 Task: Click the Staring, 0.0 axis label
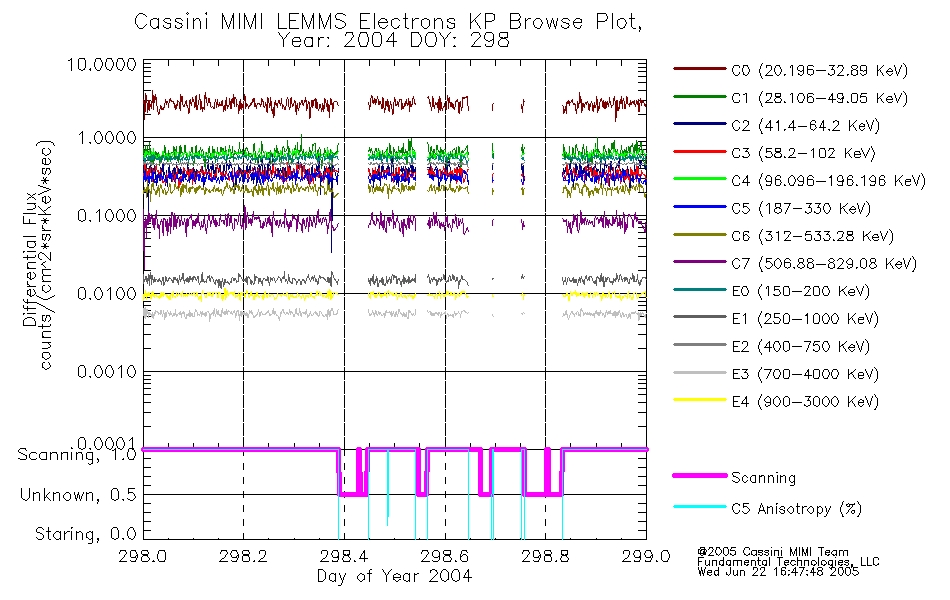(x=86, y=535)
